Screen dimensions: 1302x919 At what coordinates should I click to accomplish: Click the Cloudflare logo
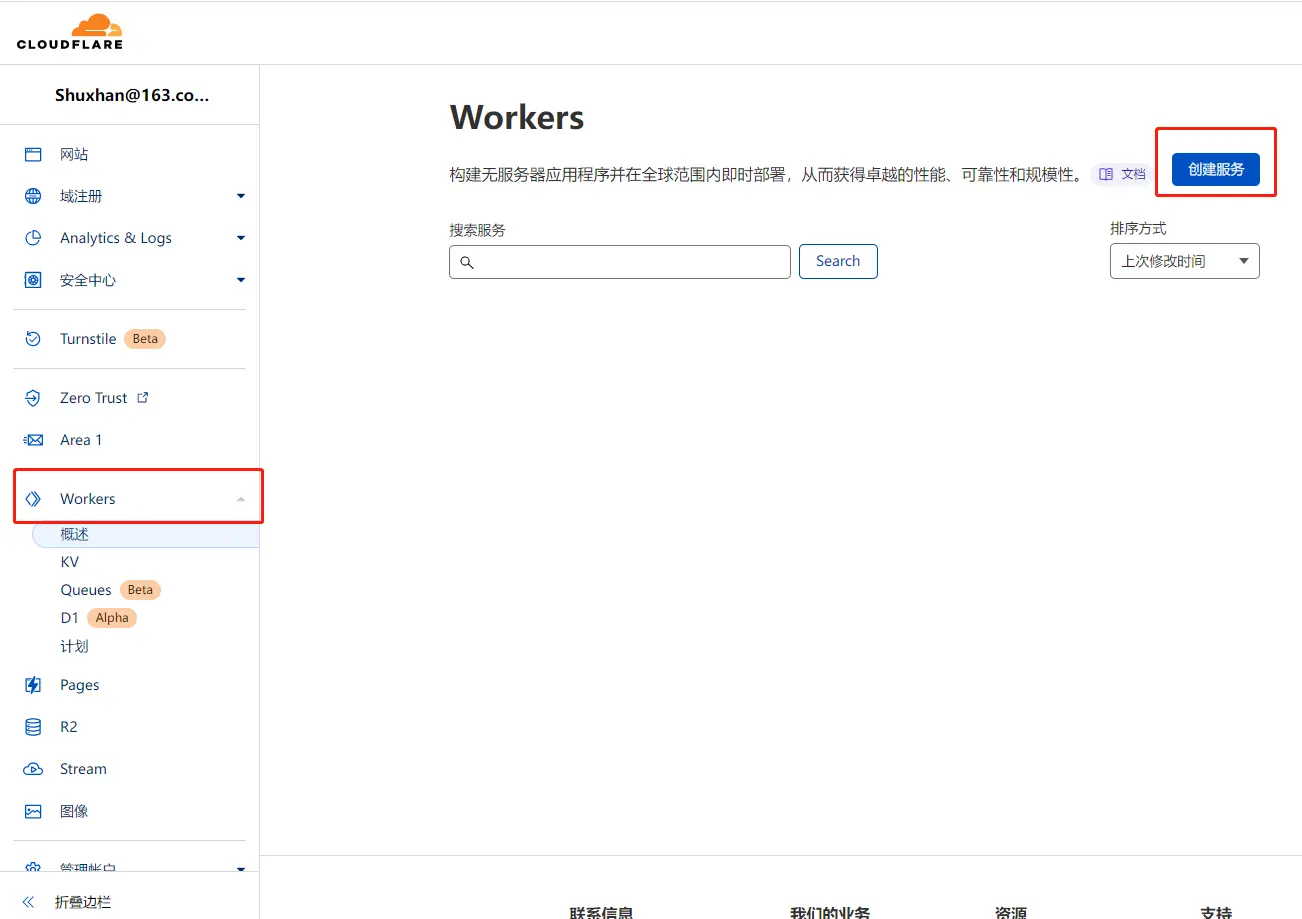(70, 32)
